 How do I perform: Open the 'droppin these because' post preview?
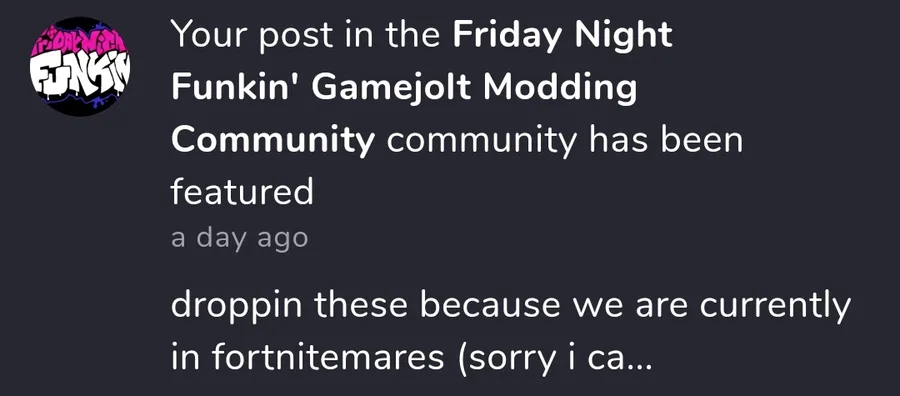511,331
